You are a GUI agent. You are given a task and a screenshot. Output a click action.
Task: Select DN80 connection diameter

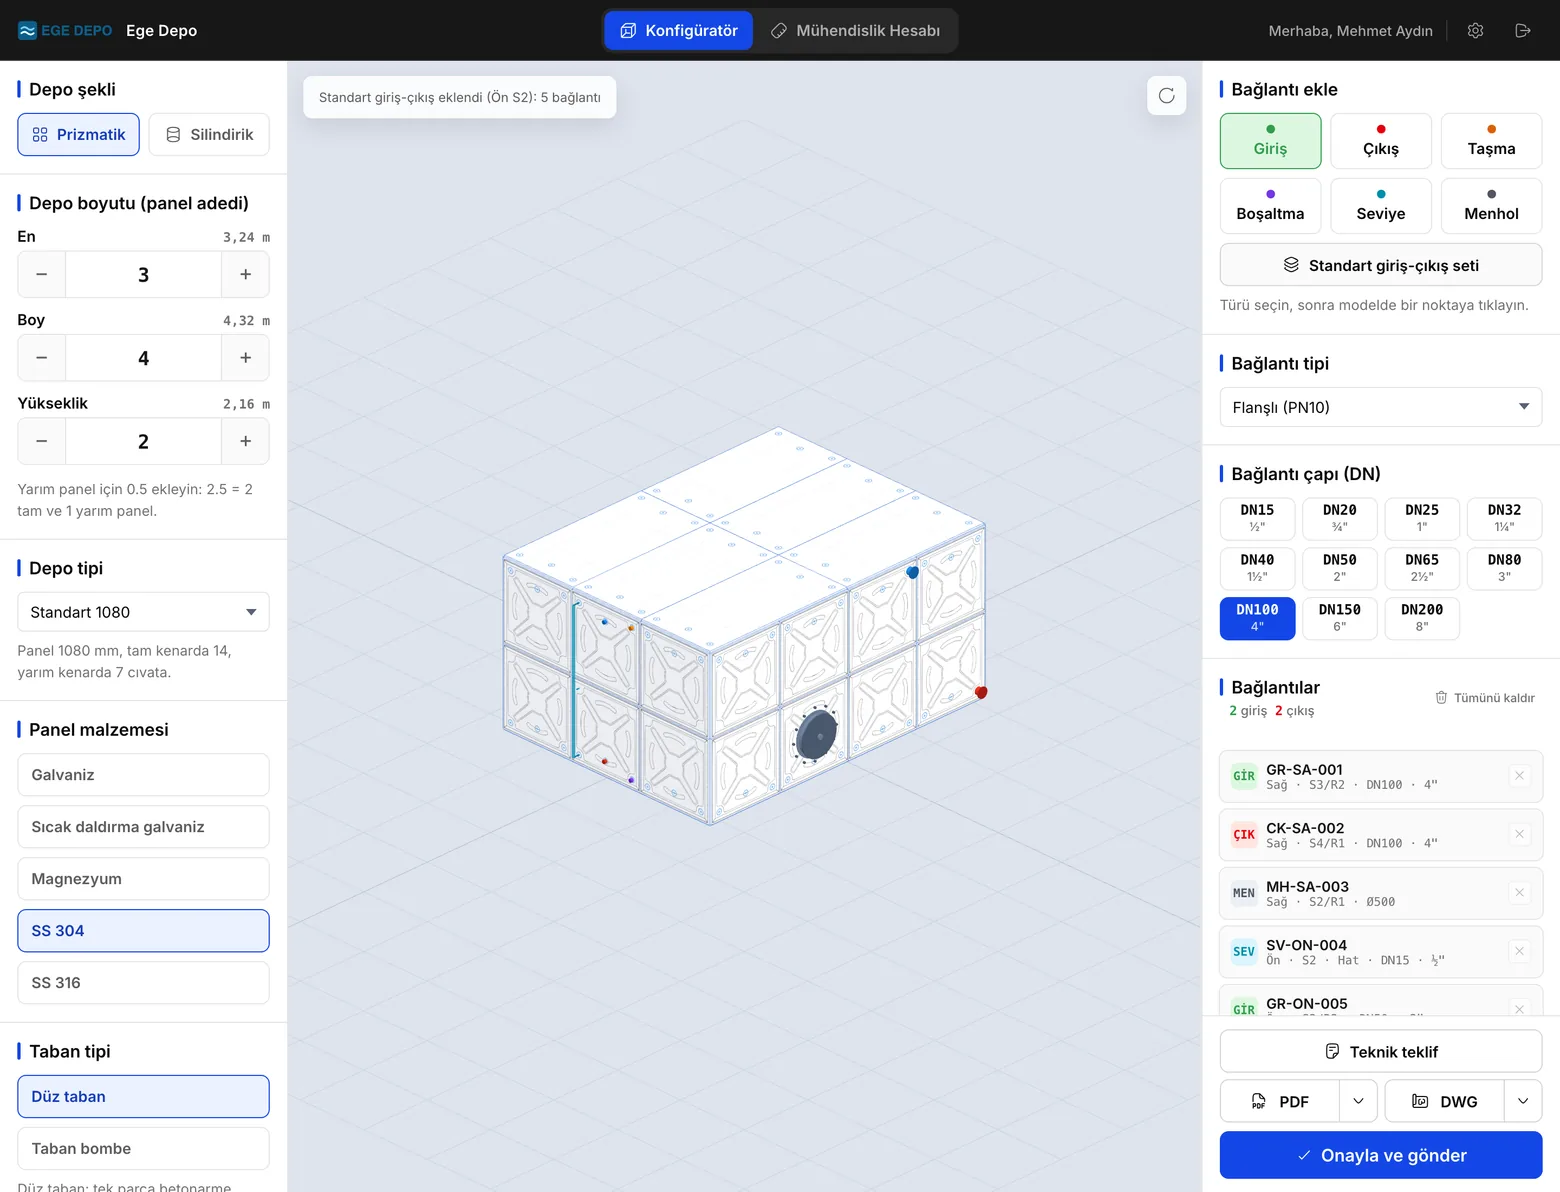click(x=1504, y=568)
